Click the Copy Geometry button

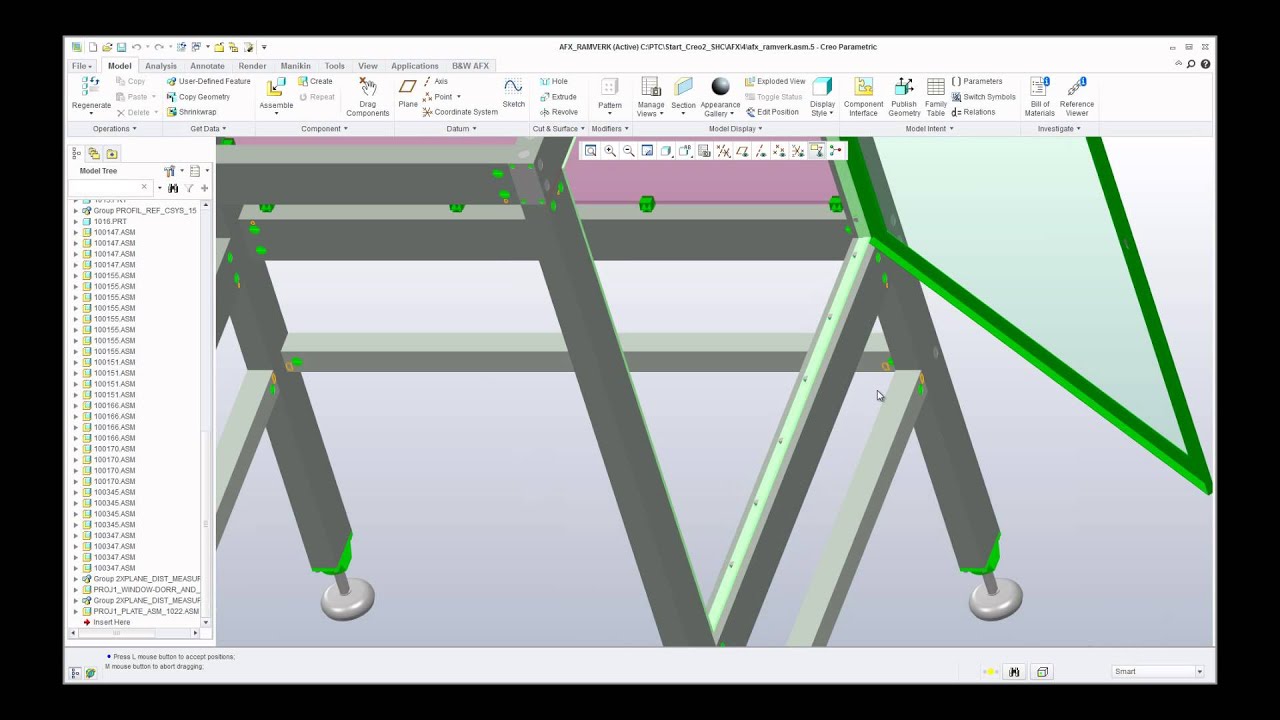(198, 97)
